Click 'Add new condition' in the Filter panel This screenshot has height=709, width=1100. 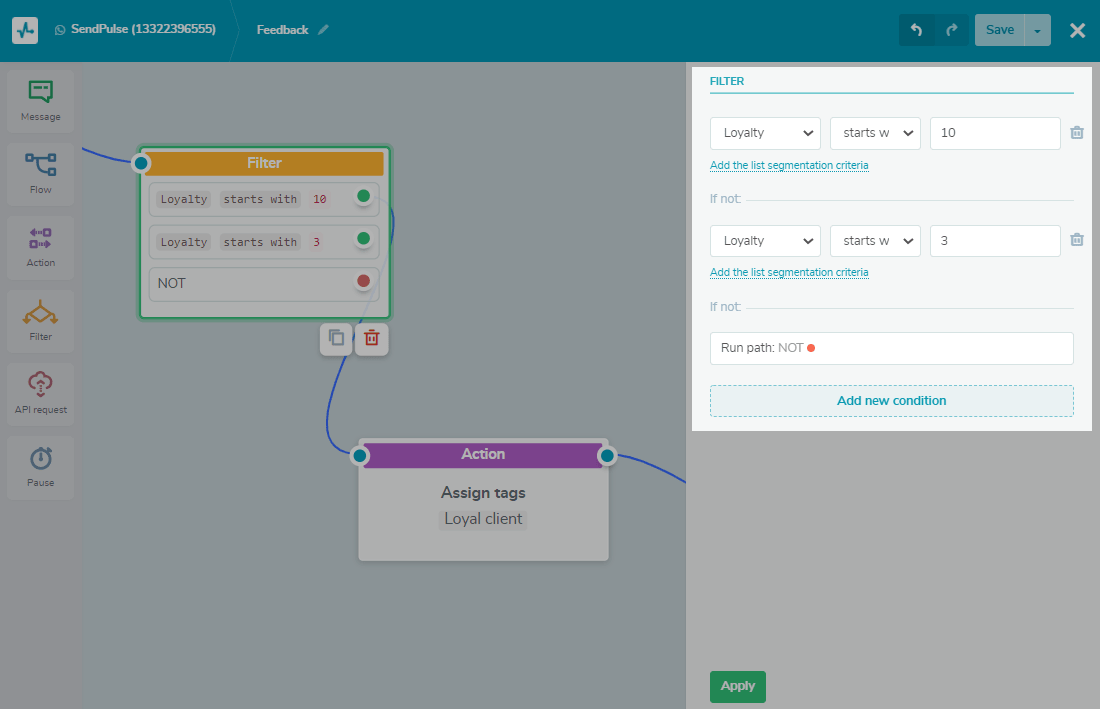tap(891, 400)
